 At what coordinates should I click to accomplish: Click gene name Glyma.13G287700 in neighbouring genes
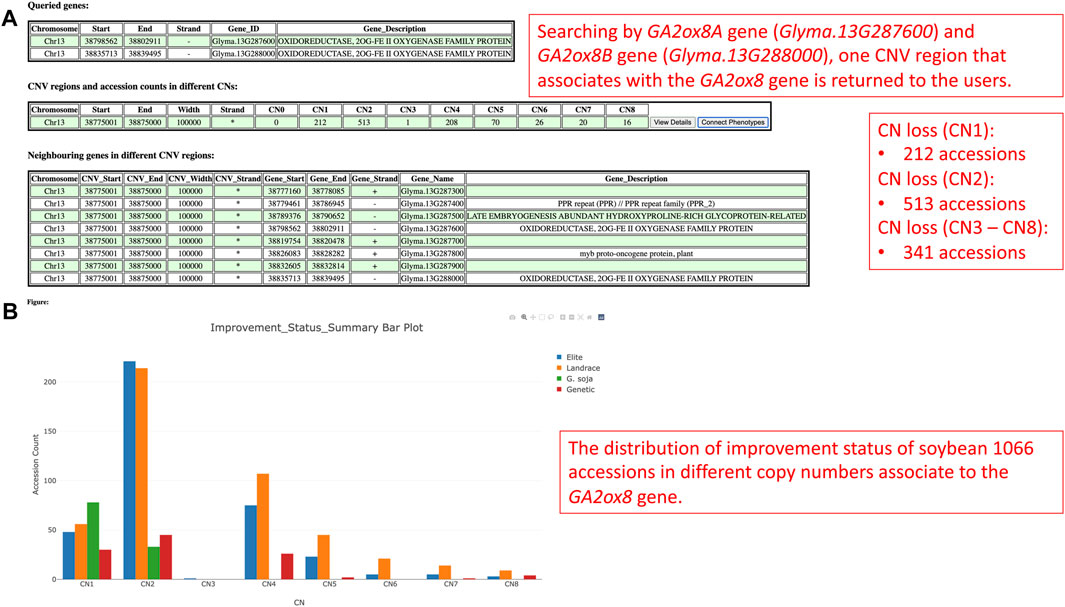432,241
